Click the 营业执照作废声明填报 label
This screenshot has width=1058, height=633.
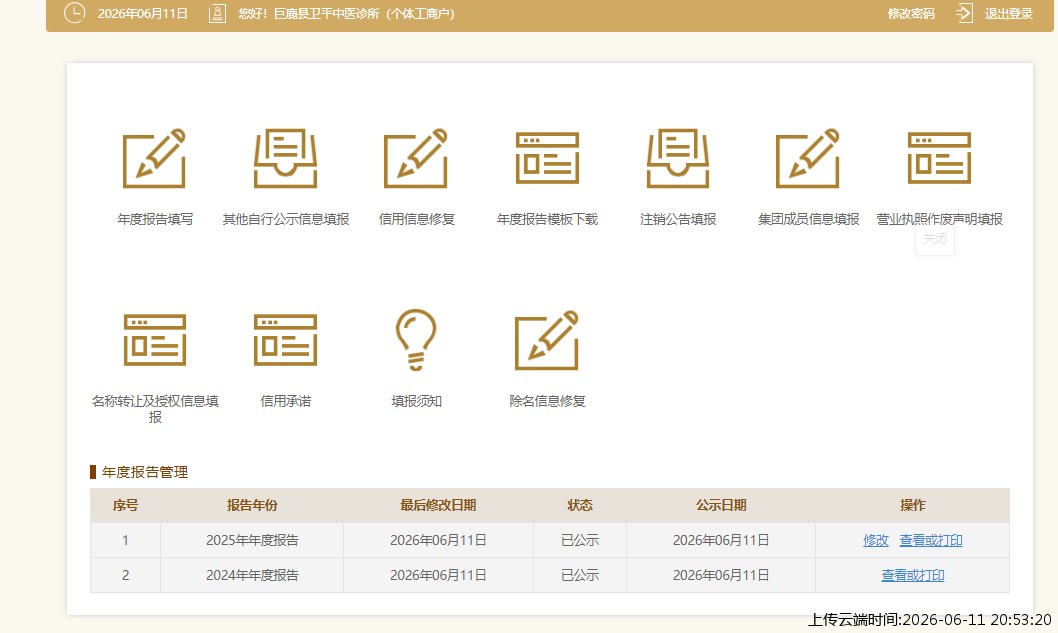click(939, 219)
